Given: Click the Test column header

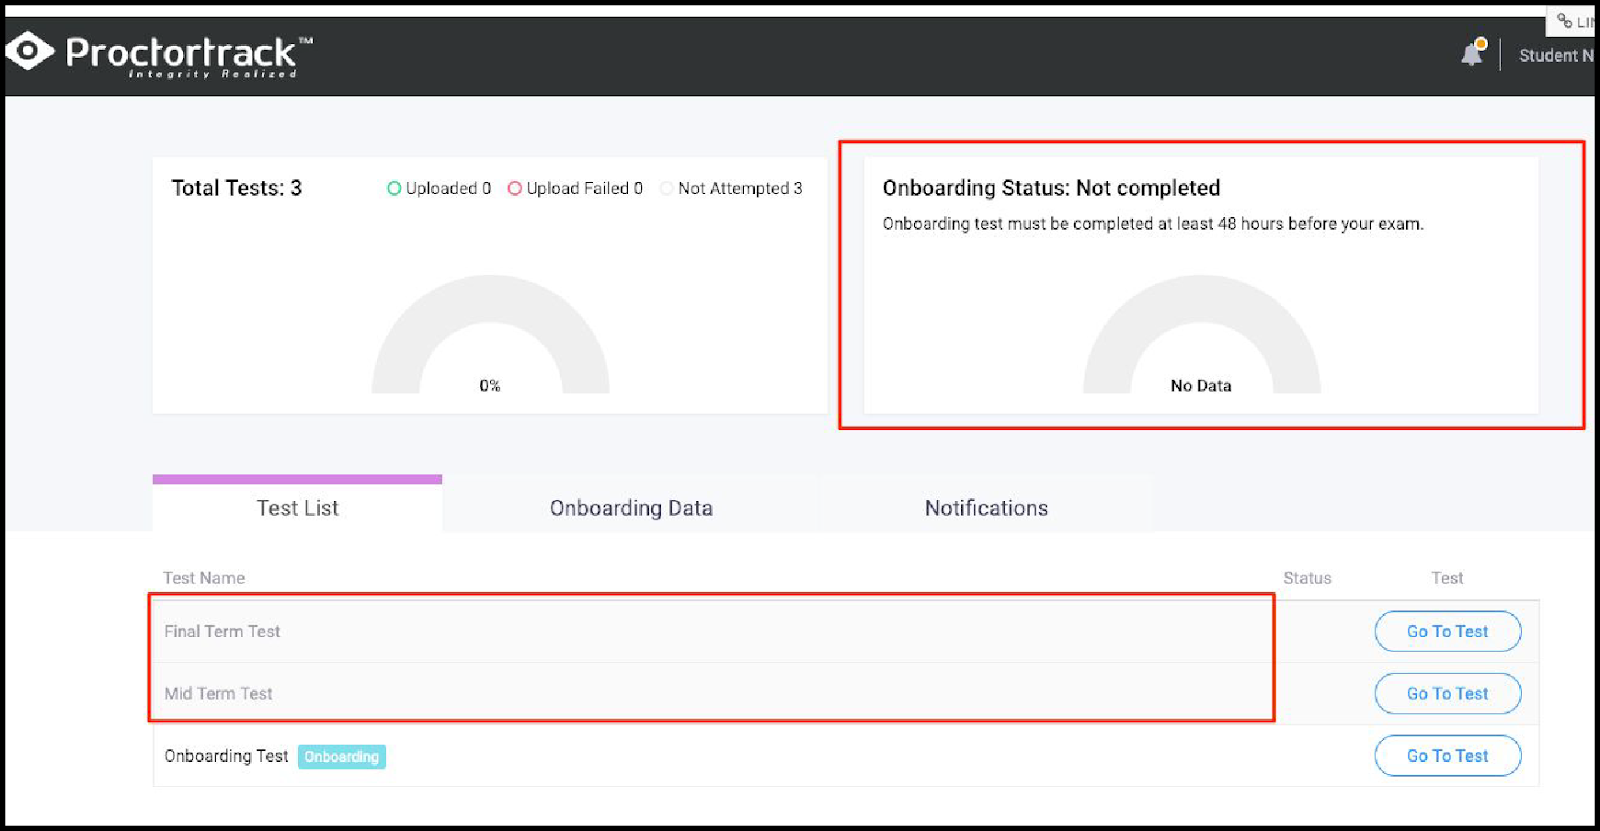Looking at the screenshot, I should [1447, 578].
